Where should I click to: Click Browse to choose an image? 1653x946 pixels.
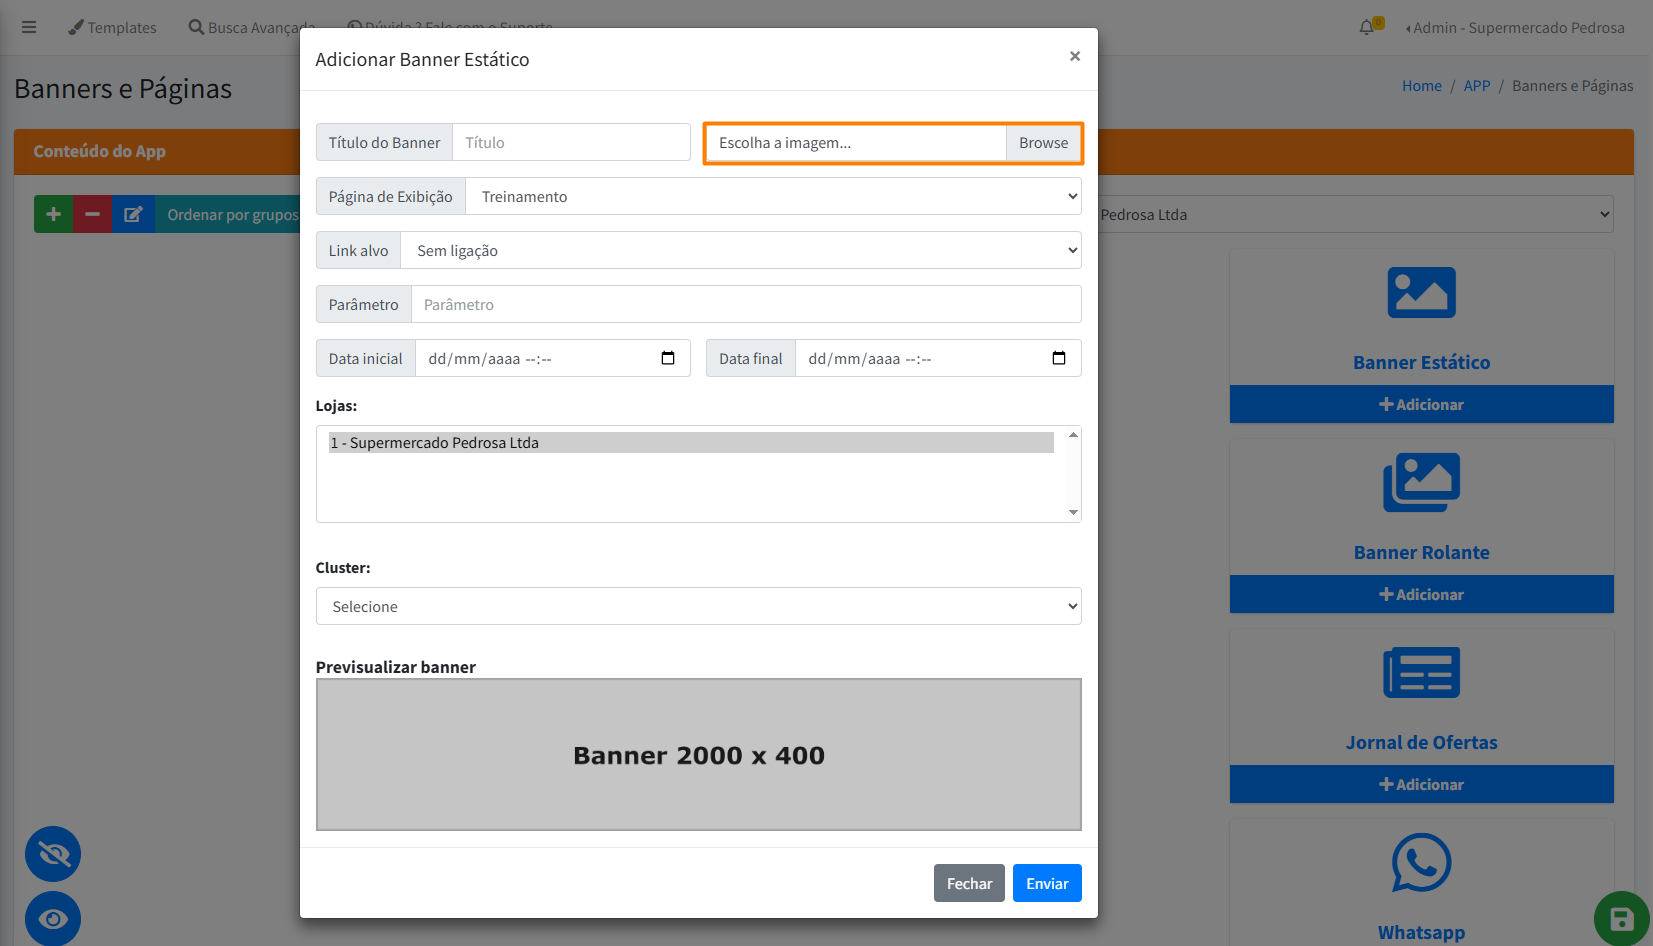click(x=1043, y=143)
